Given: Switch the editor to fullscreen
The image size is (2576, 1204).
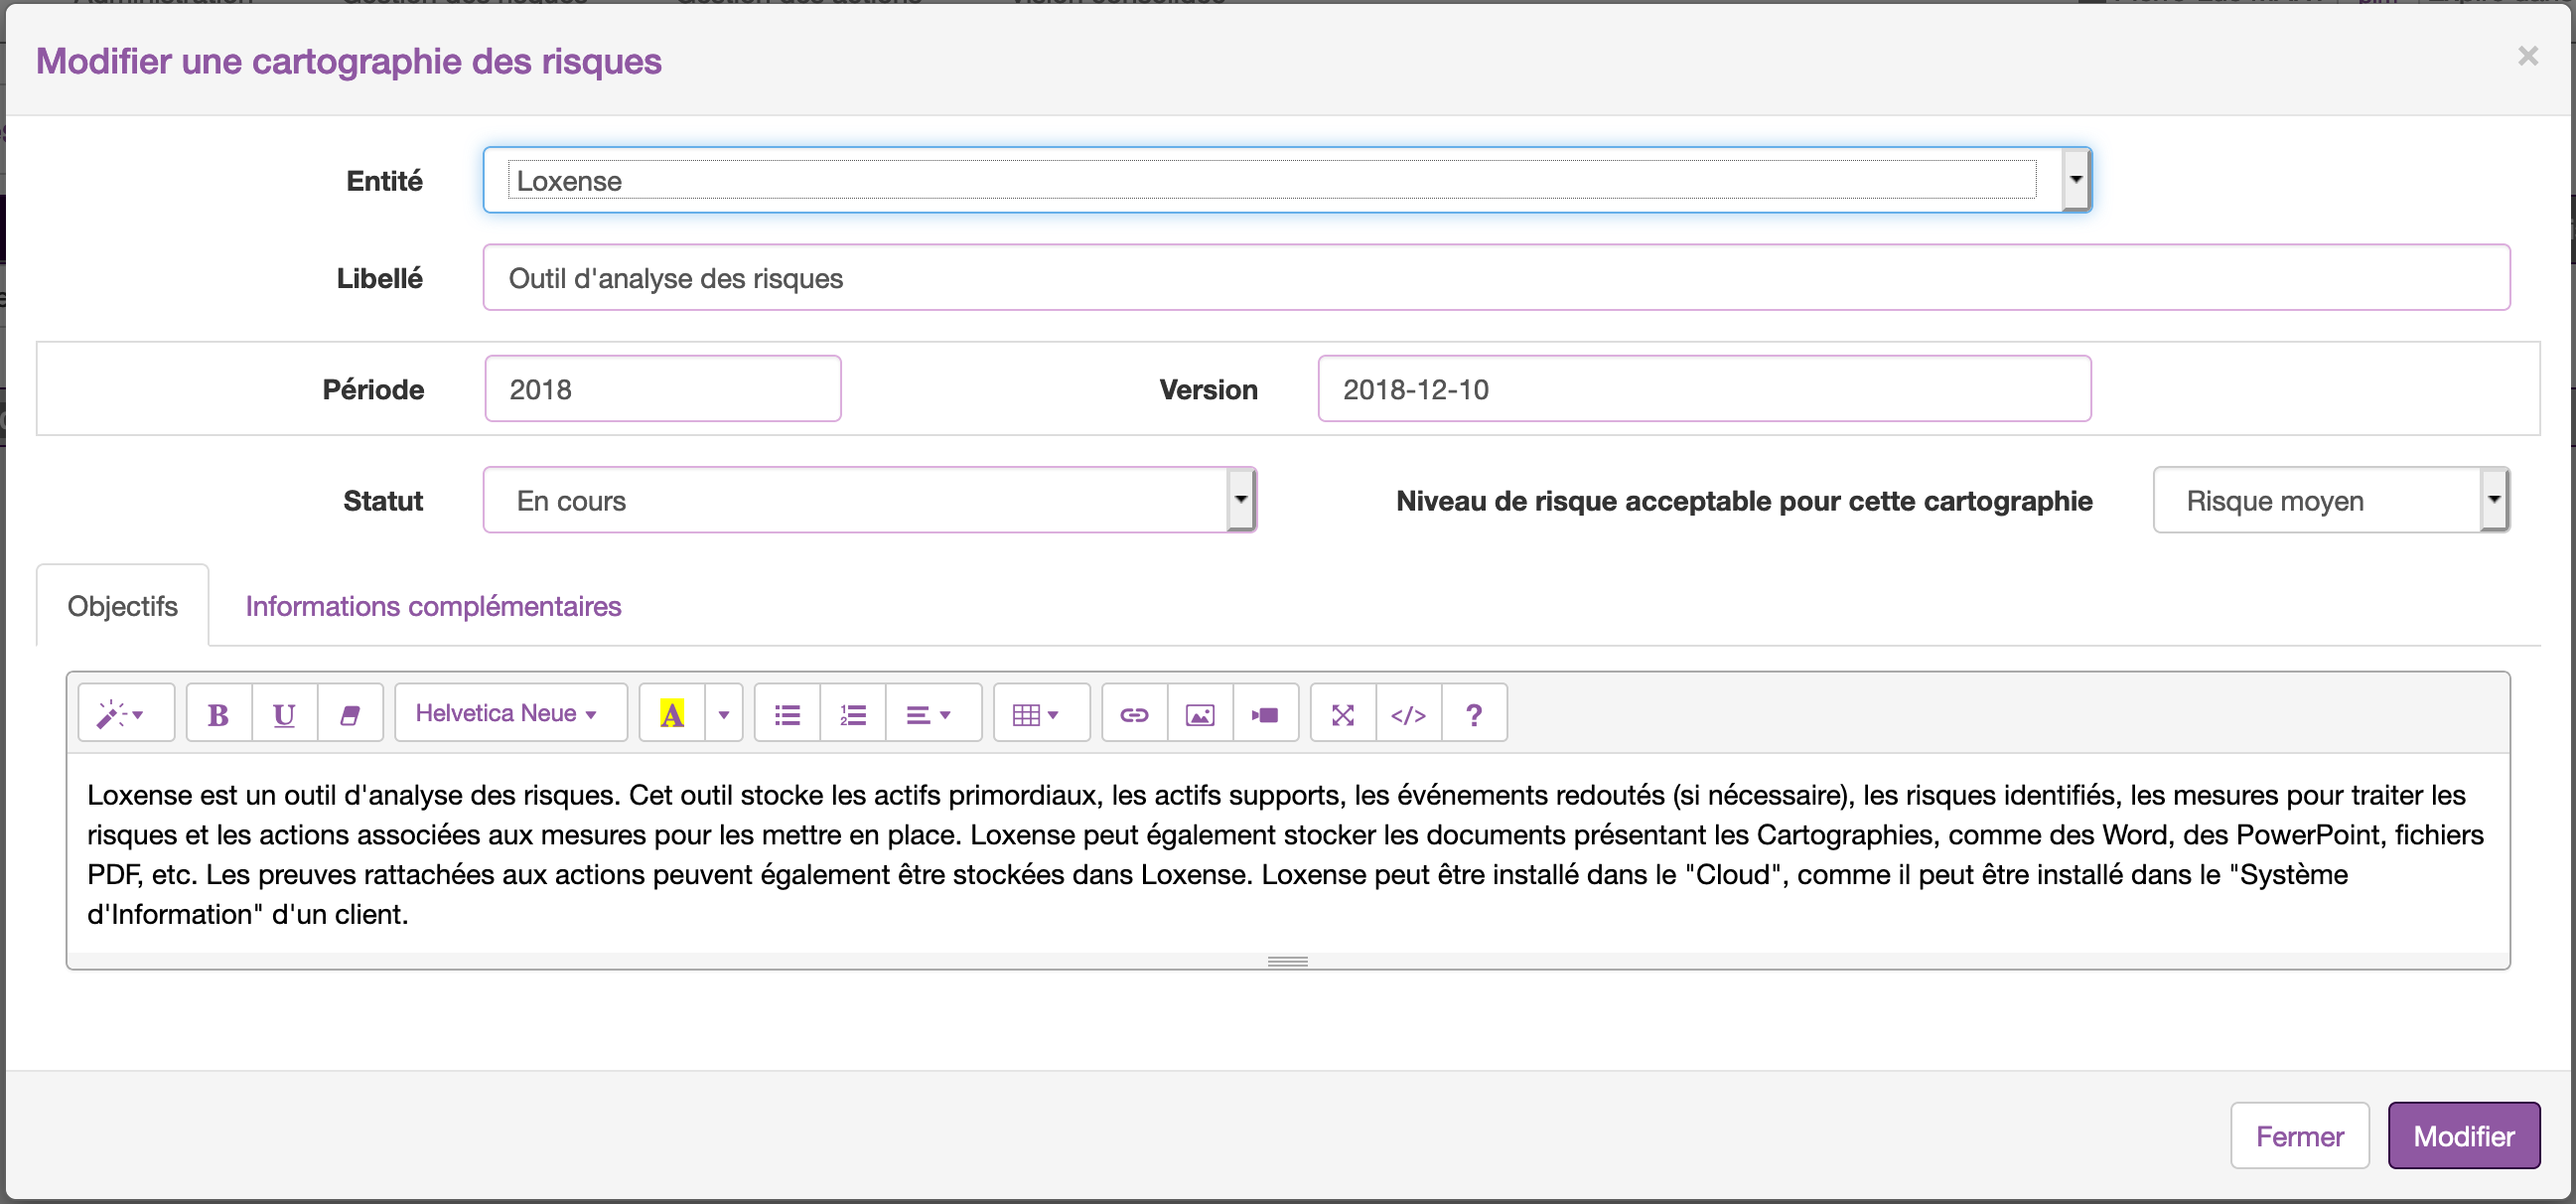Looking at the screenshot, I should (x=1343, y=714).
